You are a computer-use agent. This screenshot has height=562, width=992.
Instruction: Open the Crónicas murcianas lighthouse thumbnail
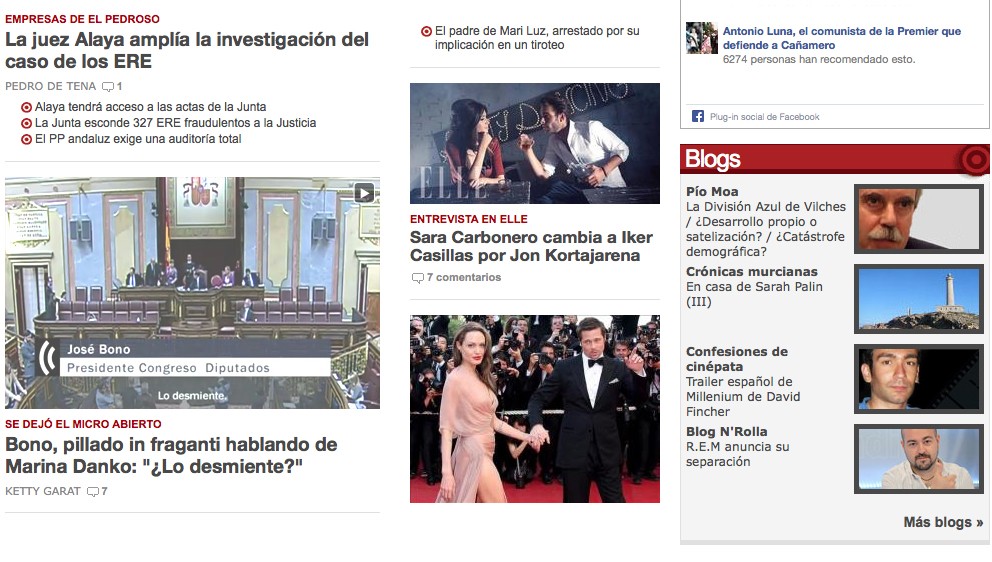tap(918, 298)
